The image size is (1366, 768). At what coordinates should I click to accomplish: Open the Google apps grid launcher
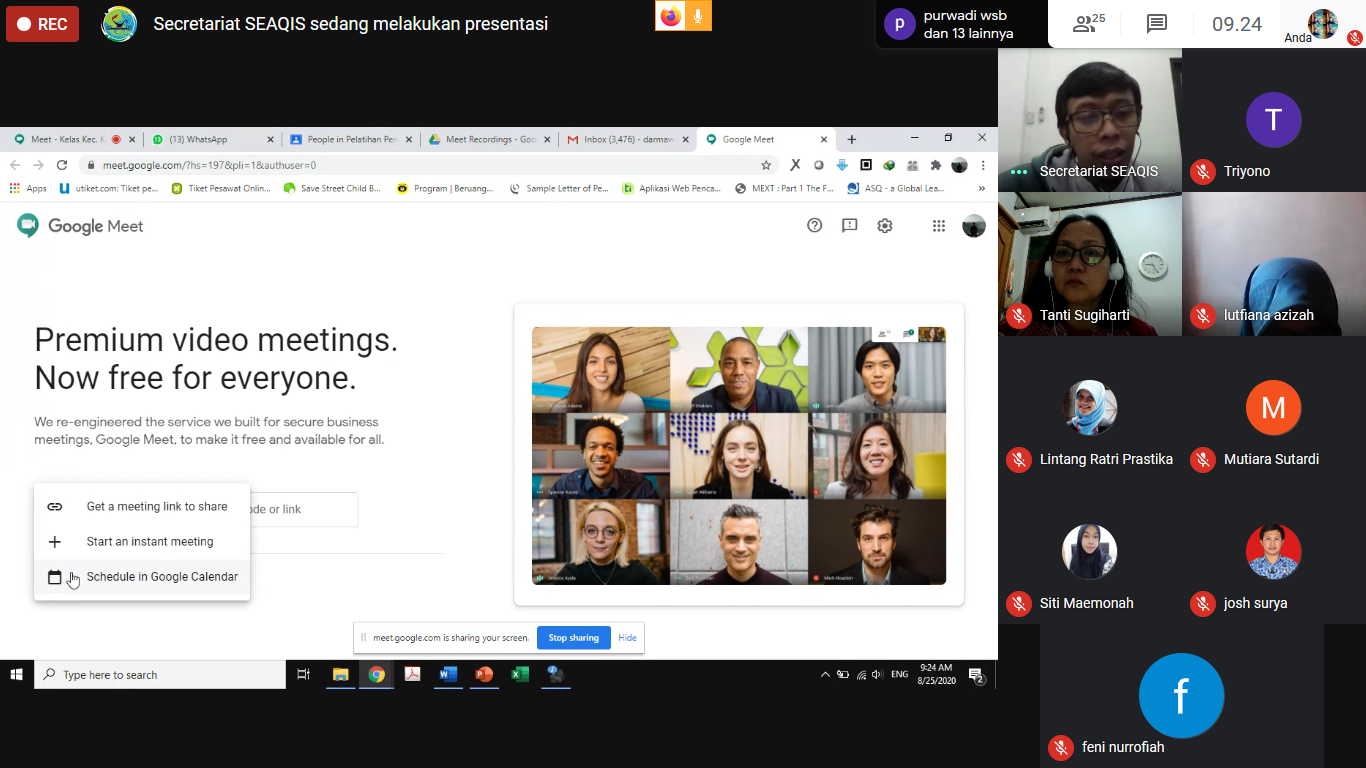point(938,226)
